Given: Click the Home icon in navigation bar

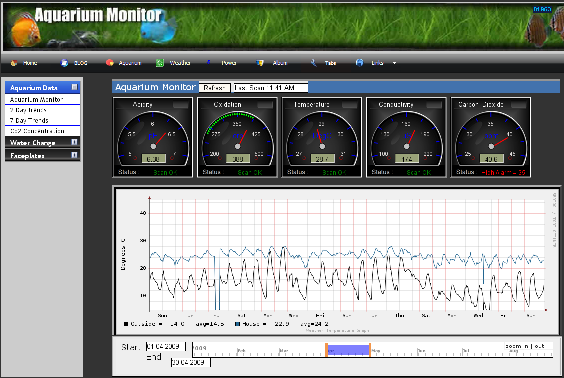Looking at the screenshot, I should click(14, 63).
